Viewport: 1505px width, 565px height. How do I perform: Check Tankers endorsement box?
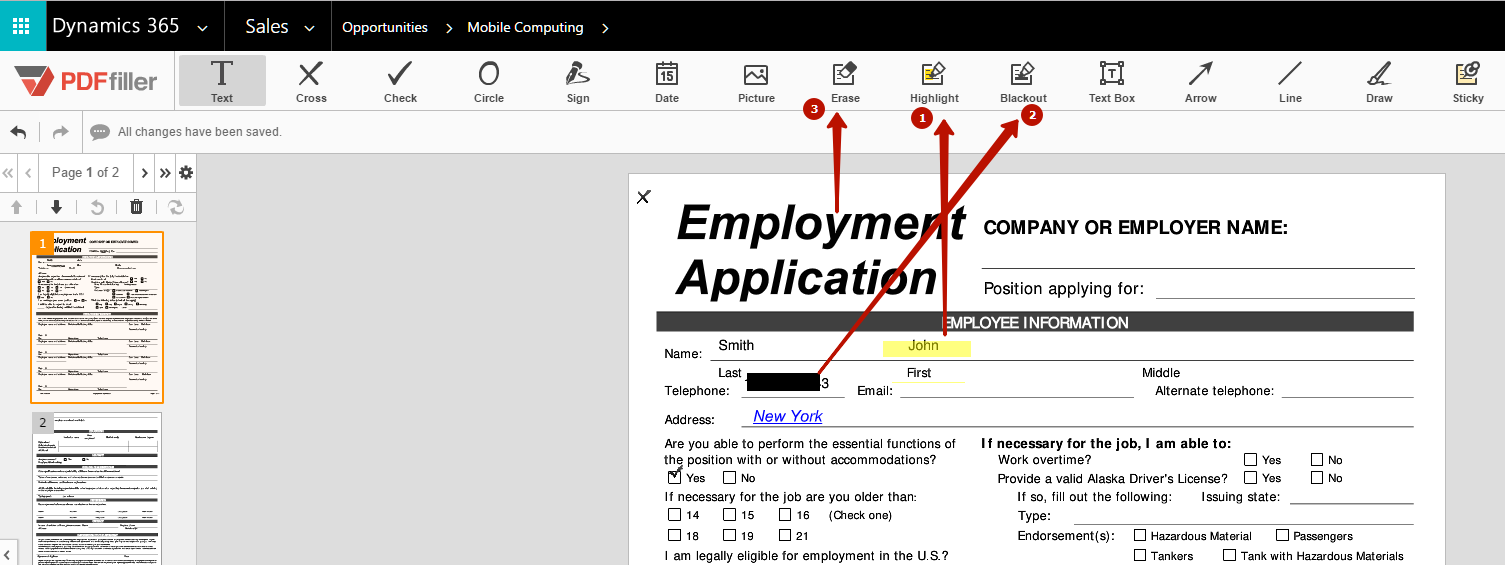pyautogui.click(x=1140, y=555)
